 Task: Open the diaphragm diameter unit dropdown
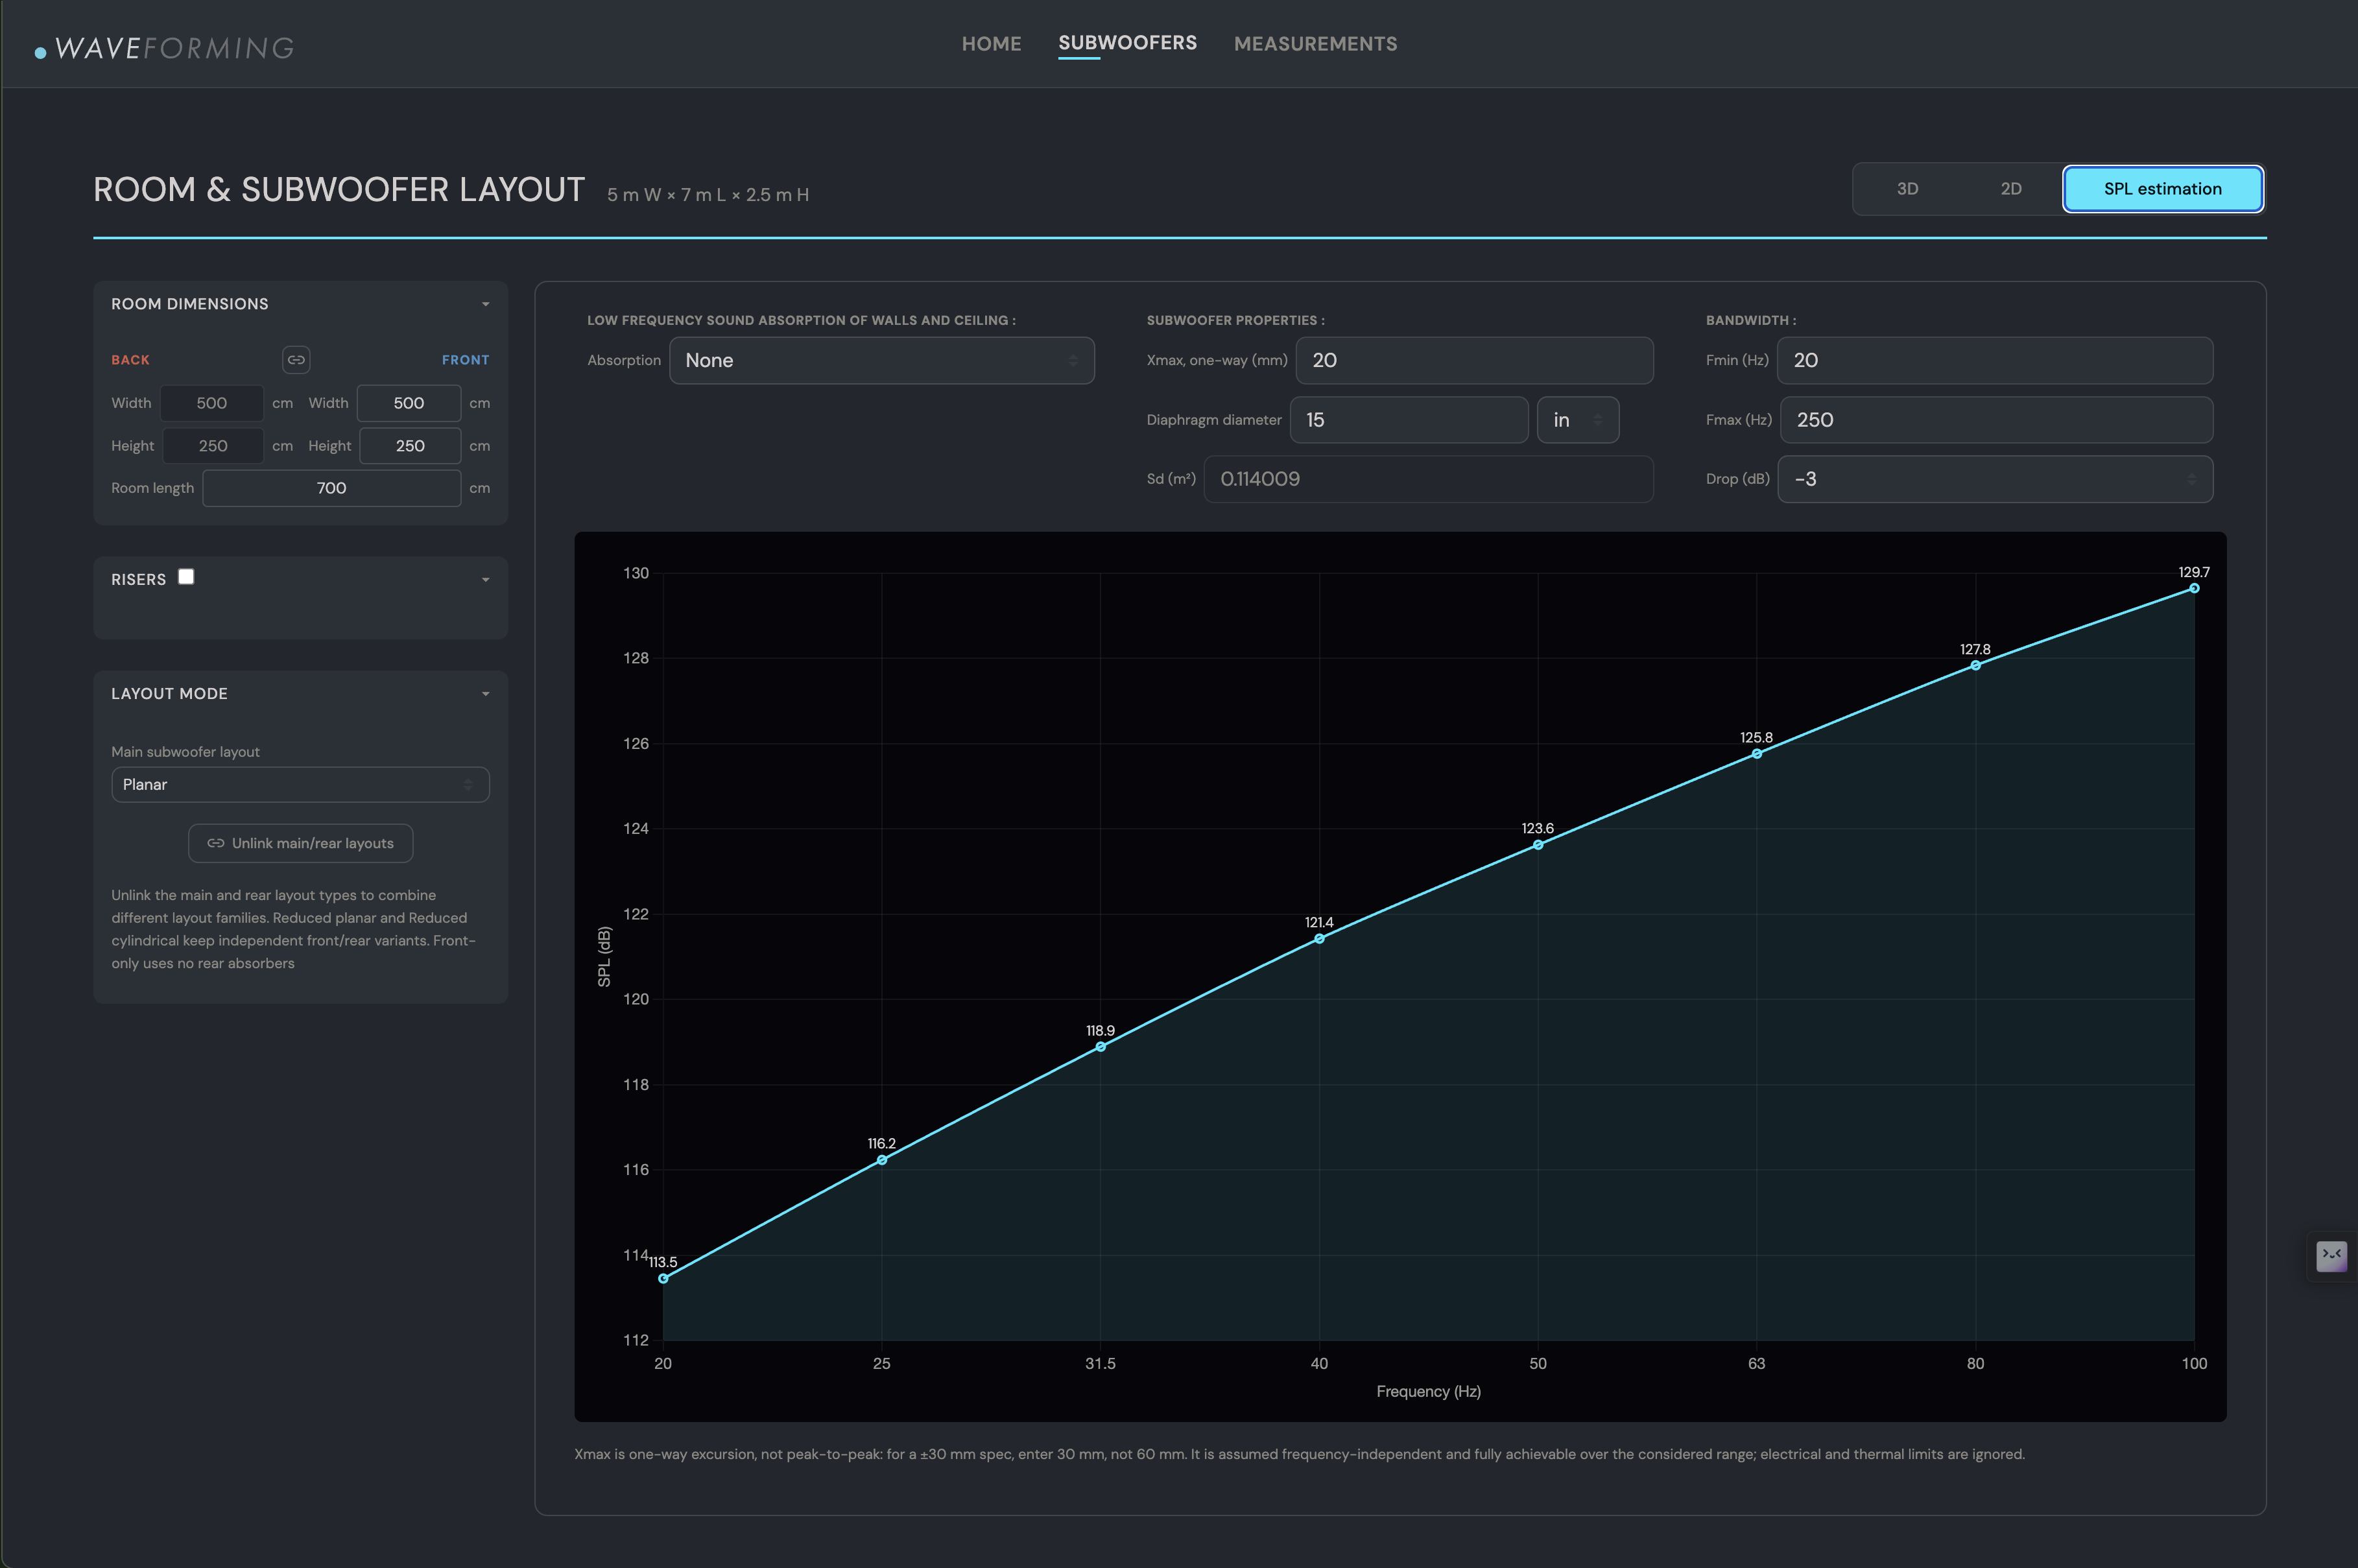(1578, 420)
